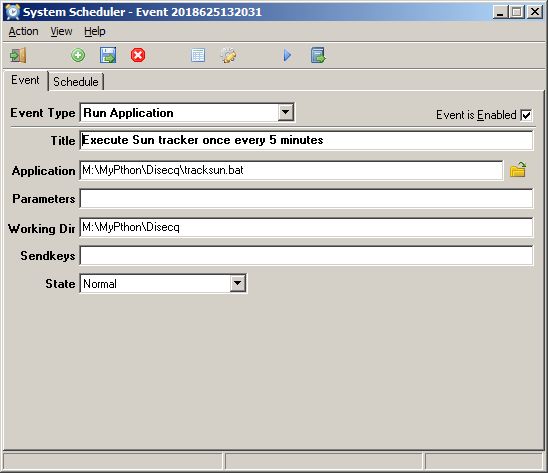Focus the empty Sendkeys text field
The image size is (548, 473).
[x=307, y=256]
